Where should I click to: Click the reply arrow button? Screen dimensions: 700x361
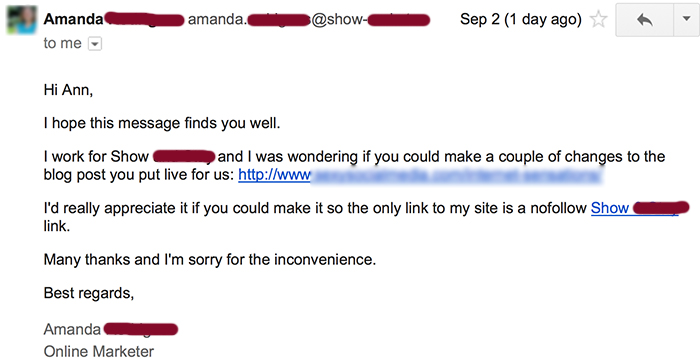645,20
